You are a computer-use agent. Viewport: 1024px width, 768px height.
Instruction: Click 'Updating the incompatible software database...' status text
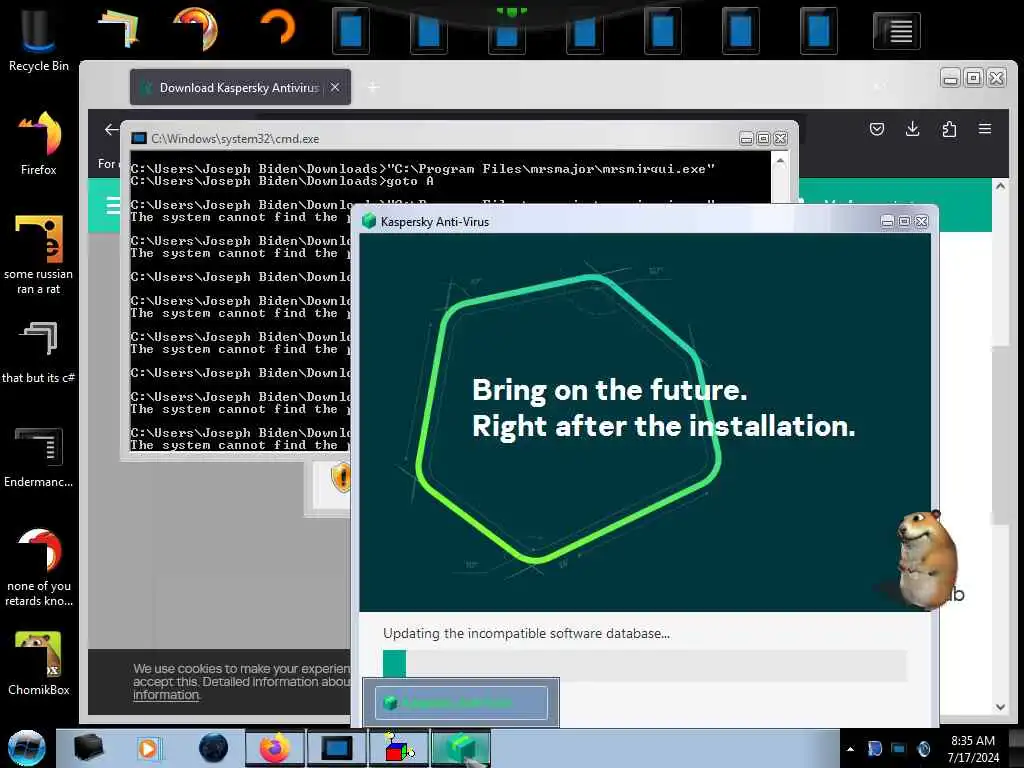(x=526, y=633)
